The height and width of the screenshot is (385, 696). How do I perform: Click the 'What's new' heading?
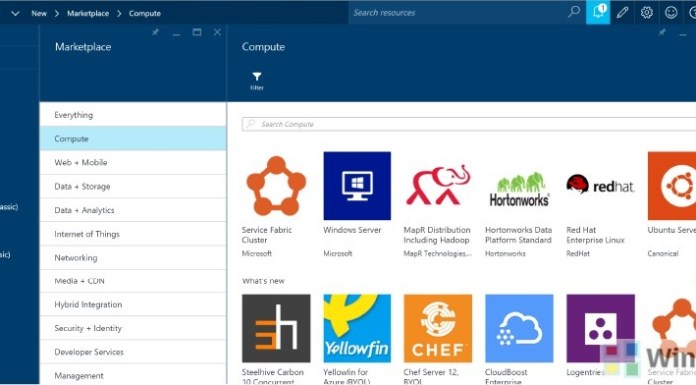point(263,281)
